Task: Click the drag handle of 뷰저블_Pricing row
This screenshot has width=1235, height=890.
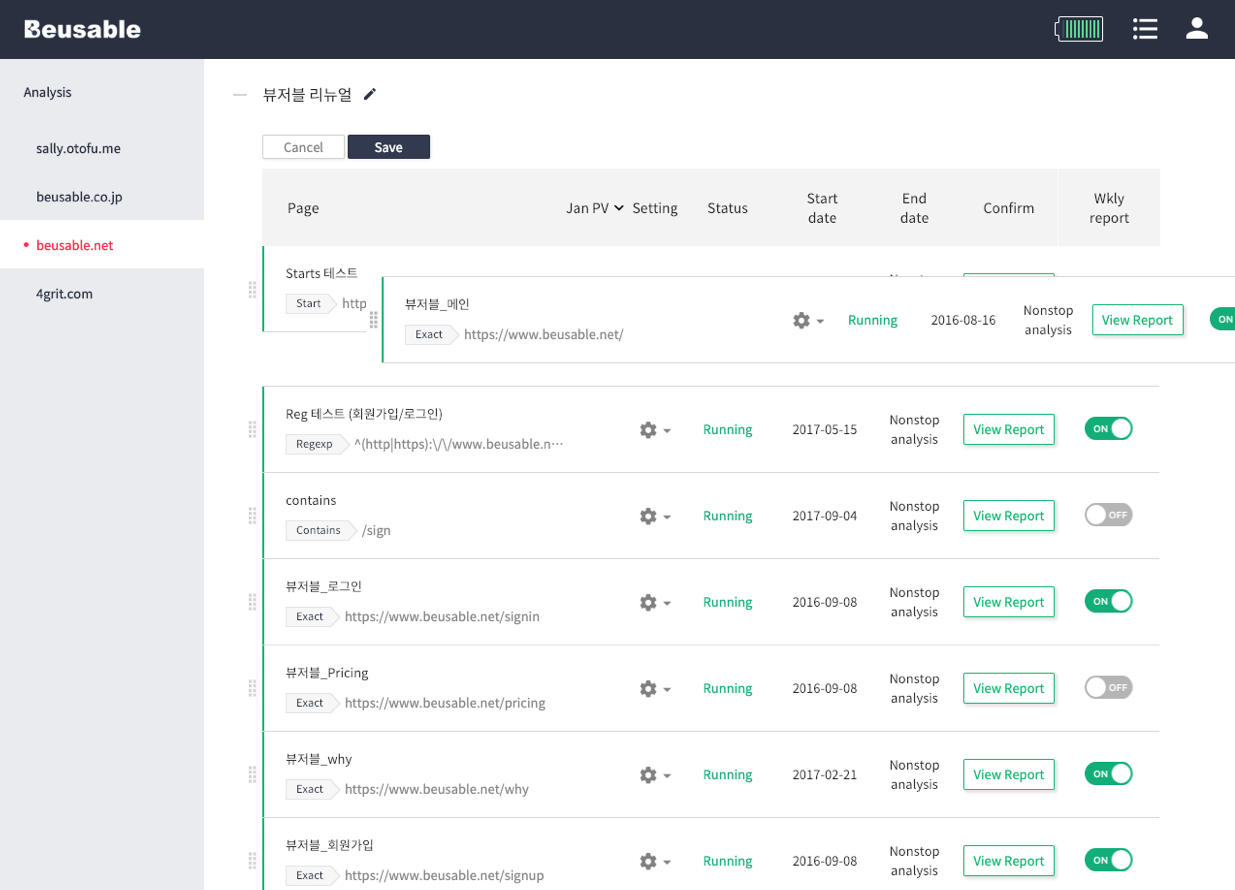Action: (252, 688)
